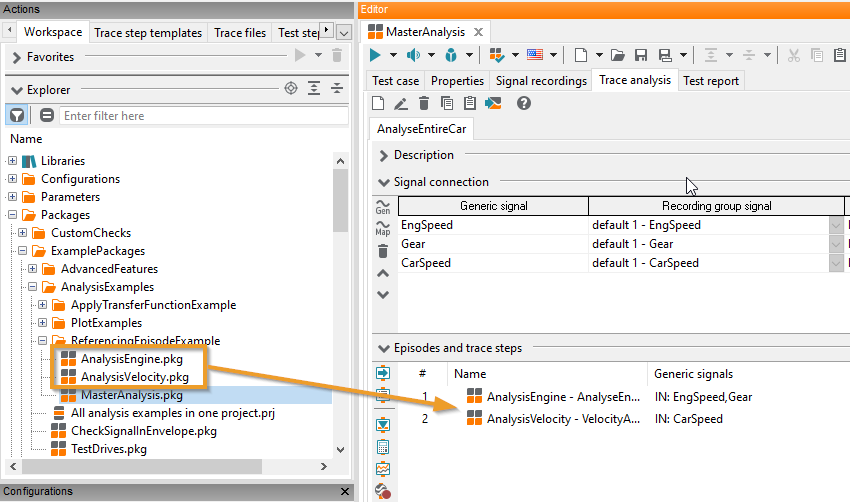Collapse the Packages tree node
This screenshot has height=502, width=850.
12,215
